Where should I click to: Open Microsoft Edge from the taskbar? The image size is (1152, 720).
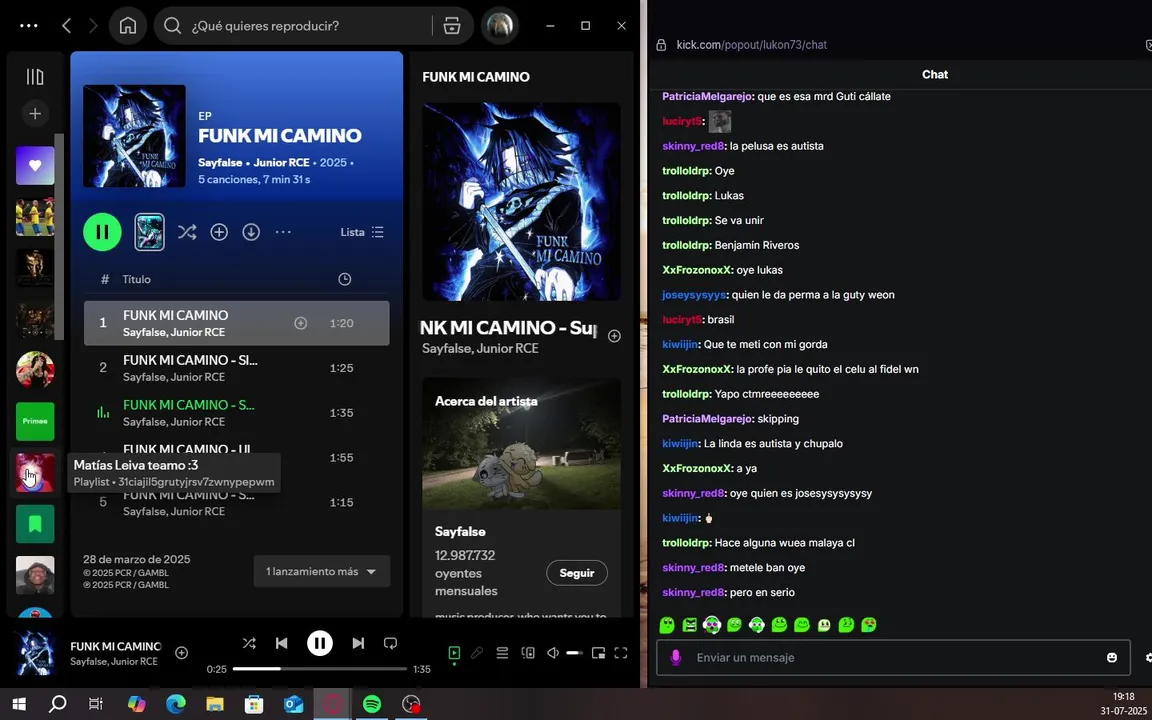(176, 705)
